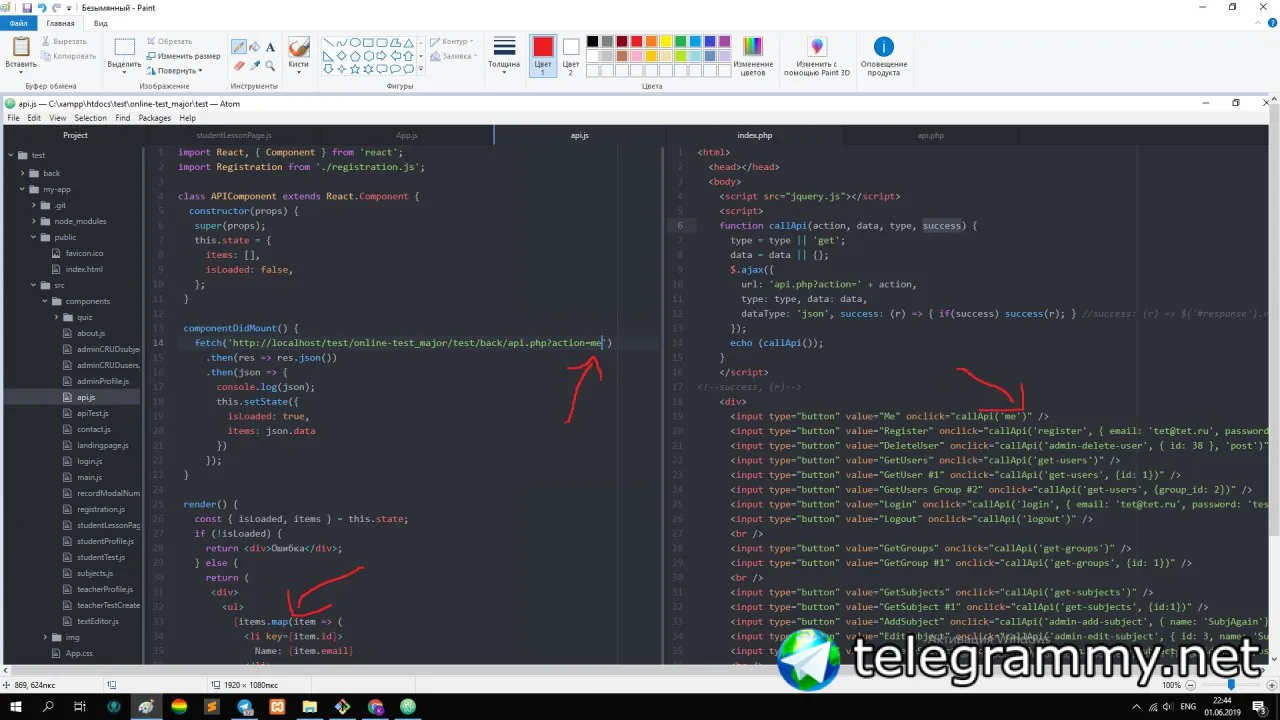1280x720 pixels.
Task: Choose the Color picker eyedropper tool
Action: [255, 66]
